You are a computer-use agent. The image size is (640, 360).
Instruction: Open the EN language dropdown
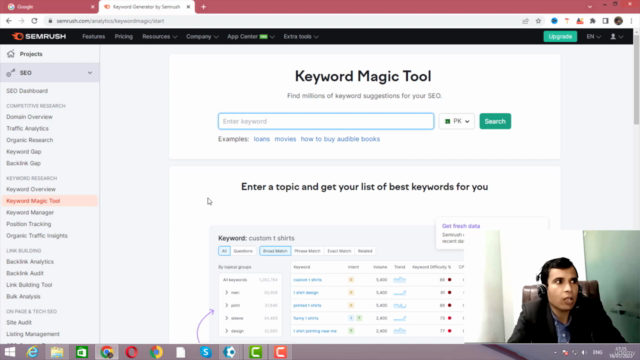pyautogui.click(x=593, y=36)
